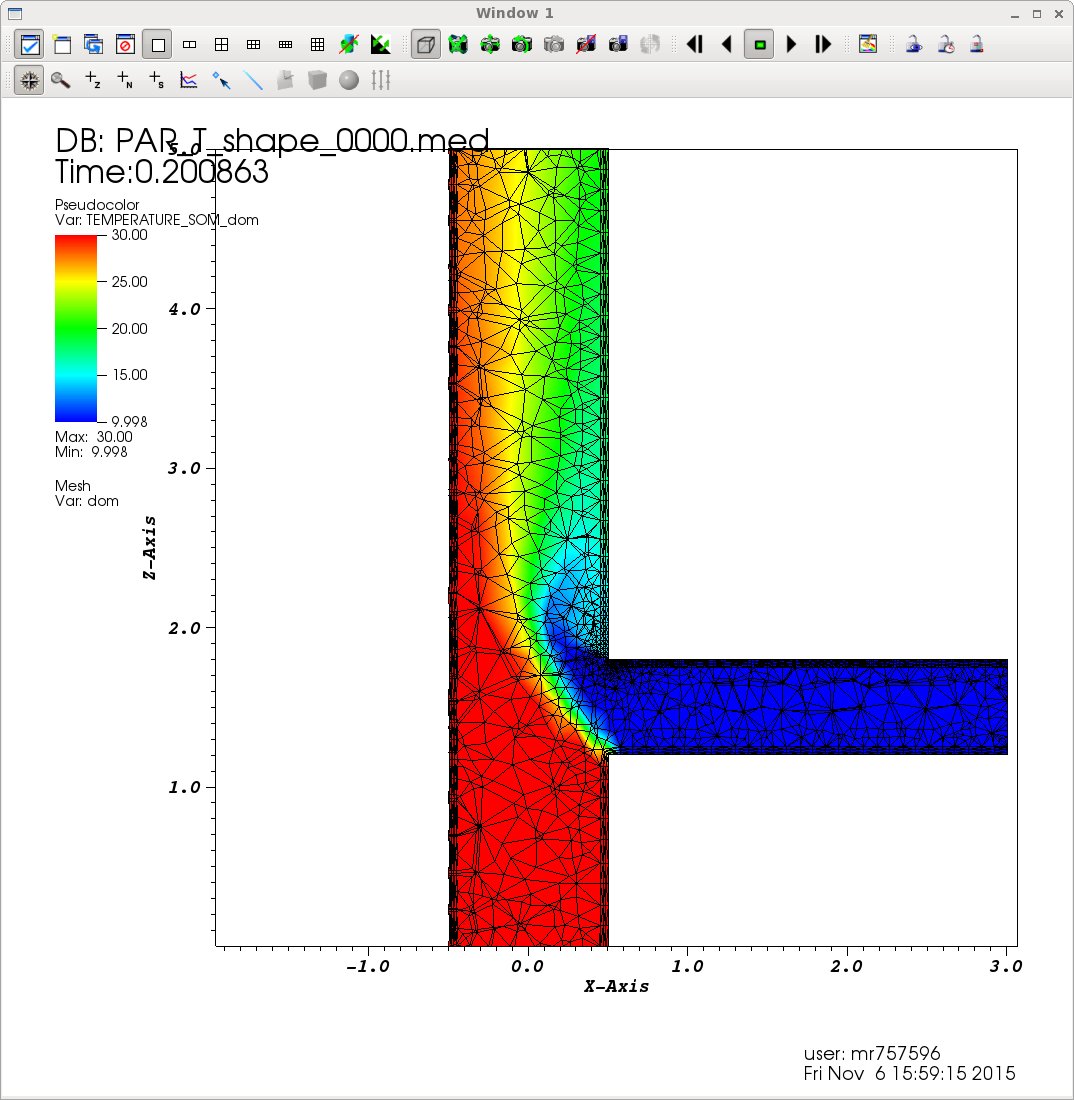Click the Axis Restriction tool sliders
The width and height of the screenshot is (1074, 1100).
pos(381,80)
